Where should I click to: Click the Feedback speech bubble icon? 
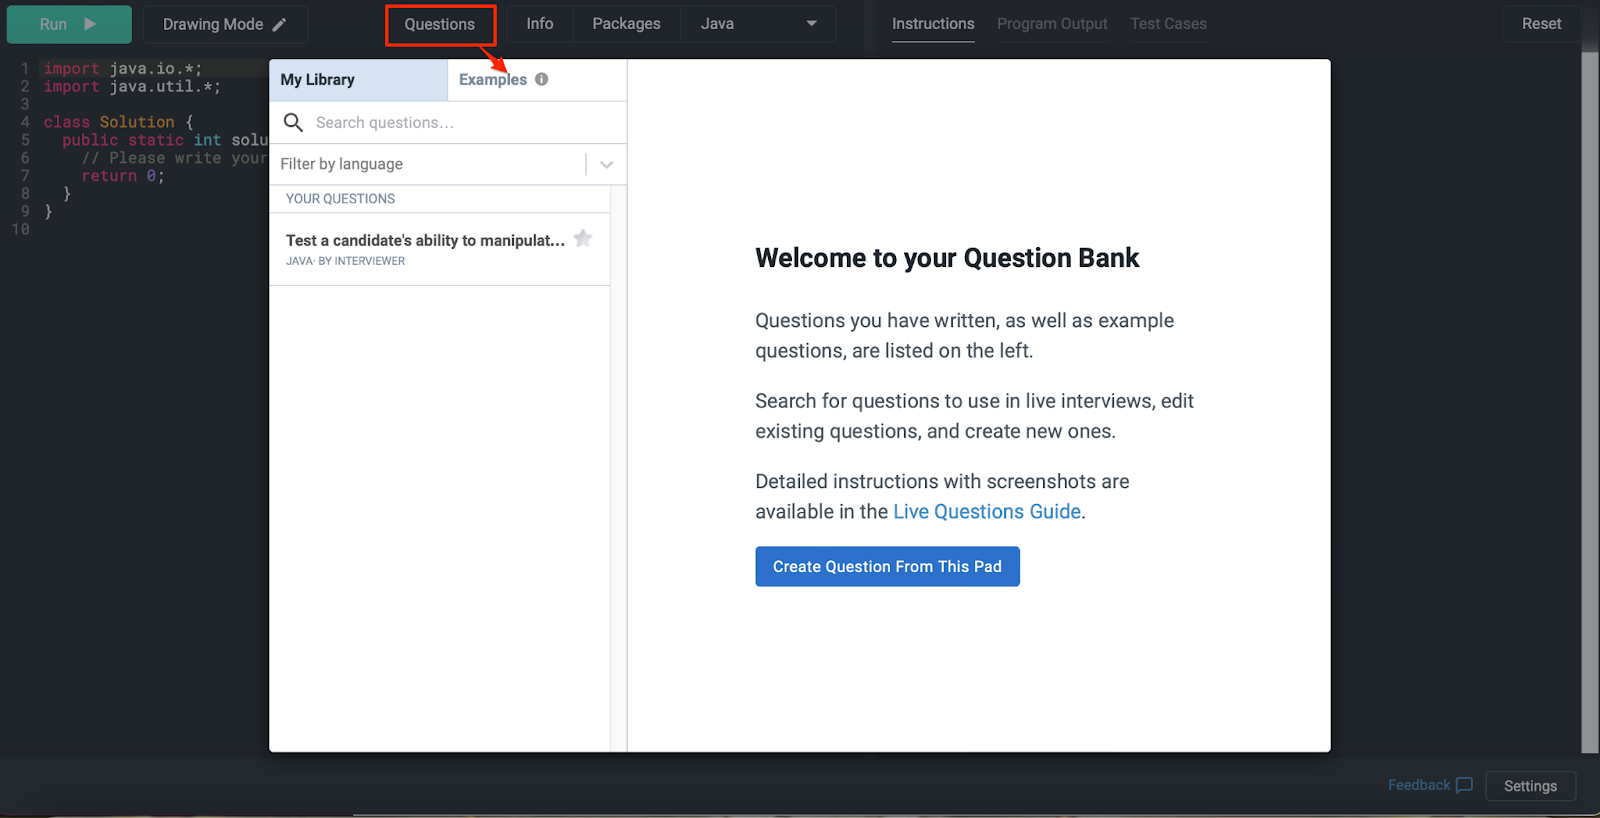pos(1464,785)
